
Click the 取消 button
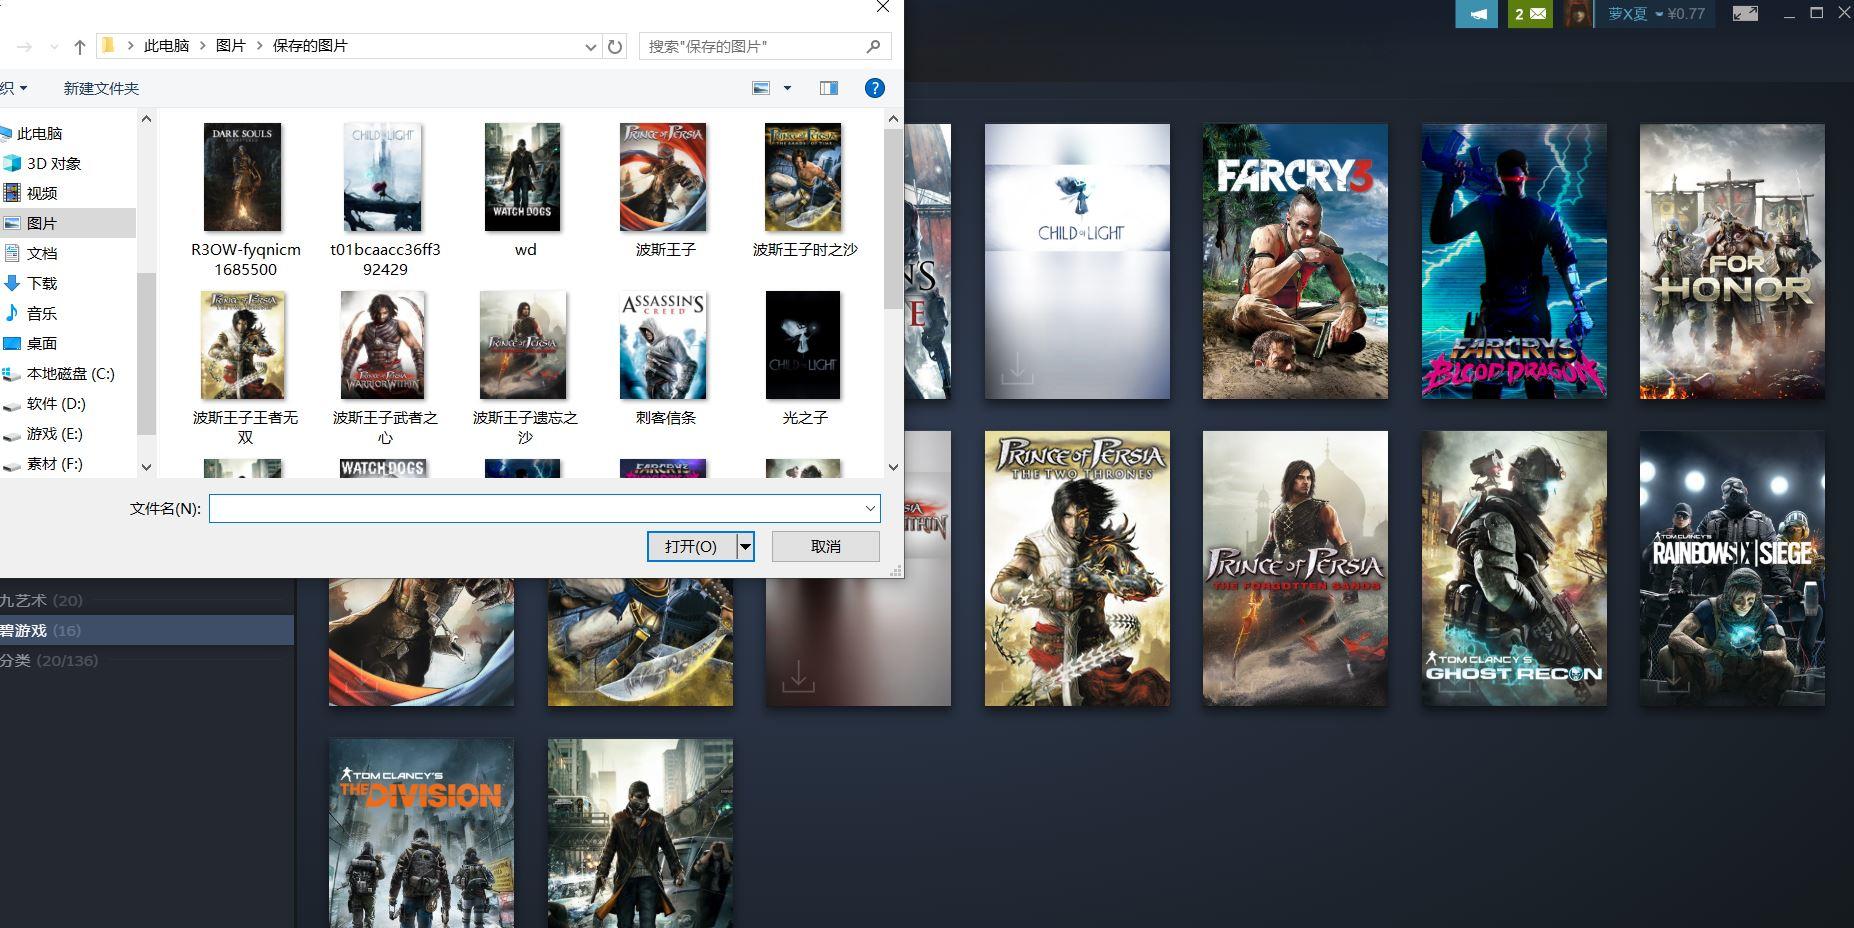coord(825,546)
